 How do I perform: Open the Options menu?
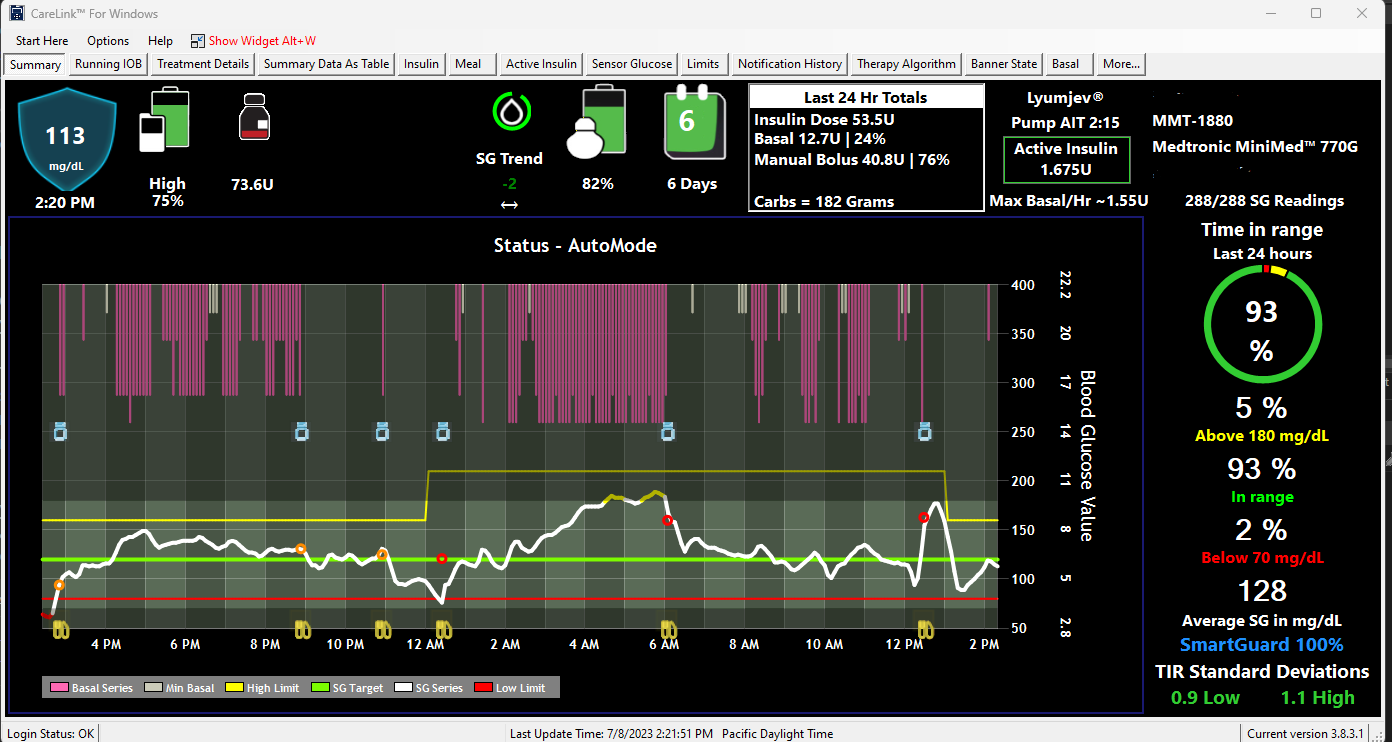click(x=108, y=41)
